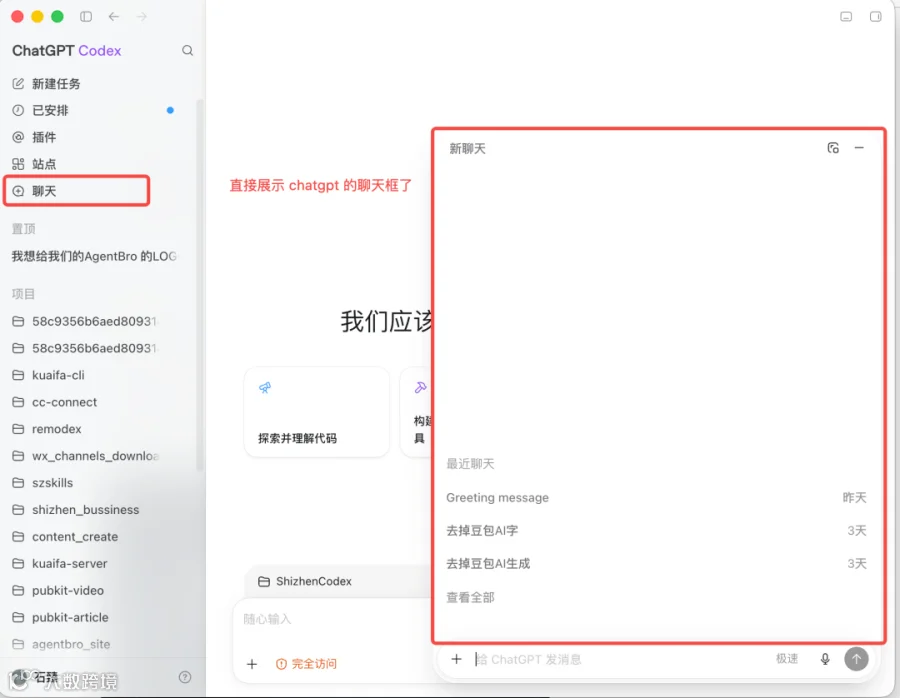Open the 极速 speed mode selector
This screenshot has width=900, height=698.
787,659
